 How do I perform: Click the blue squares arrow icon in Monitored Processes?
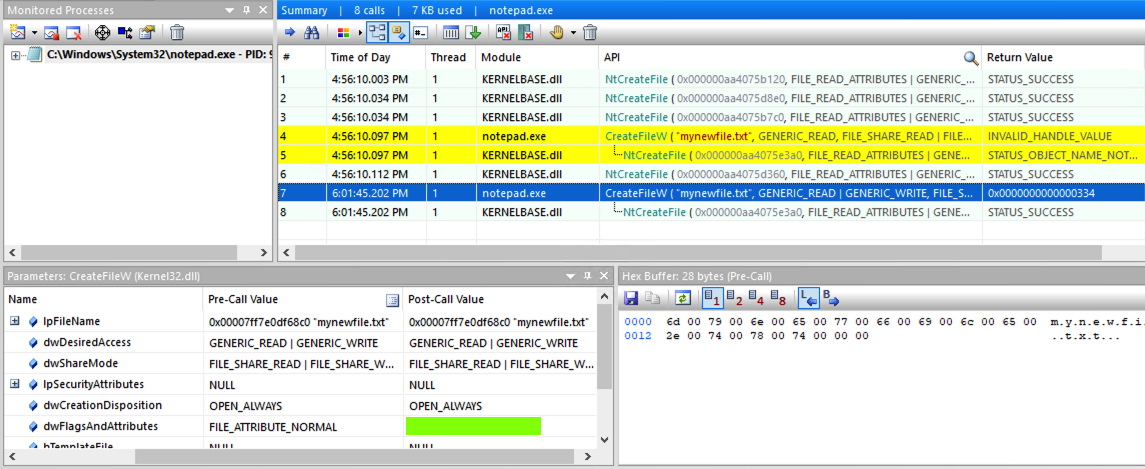click(x=125, y=32)
